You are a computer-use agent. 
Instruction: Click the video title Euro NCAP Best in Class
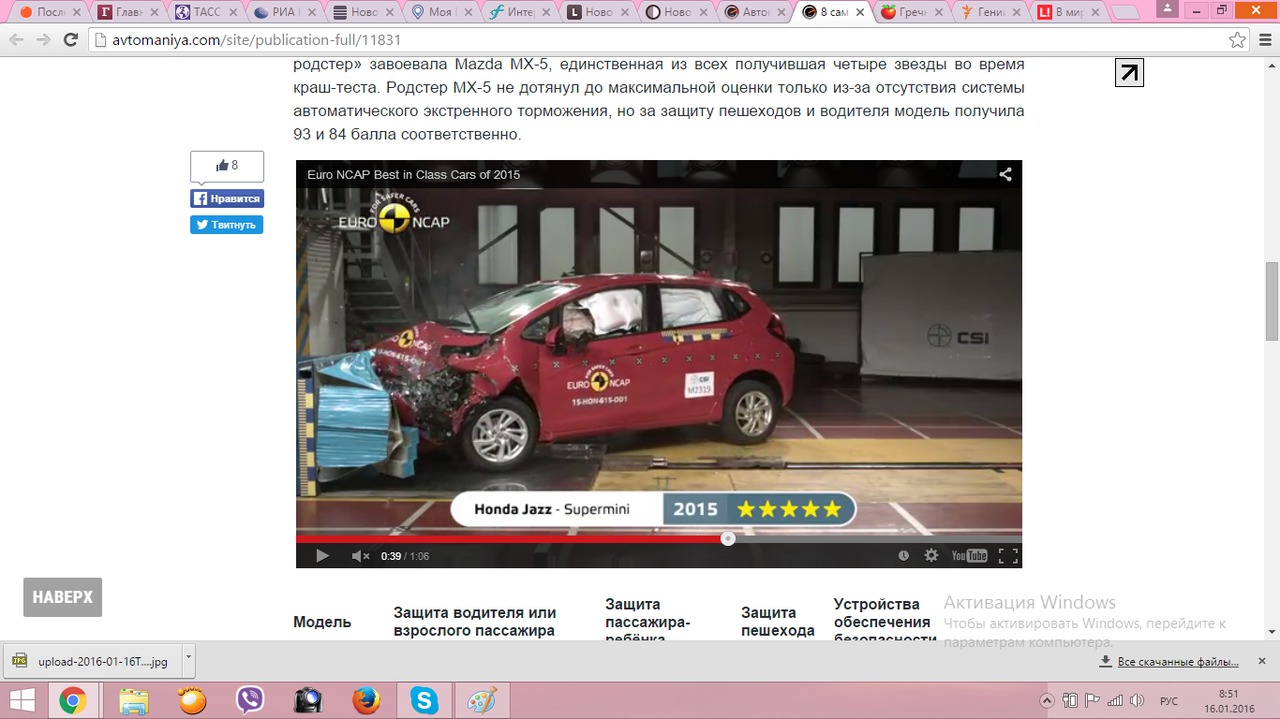coord(414,175)
